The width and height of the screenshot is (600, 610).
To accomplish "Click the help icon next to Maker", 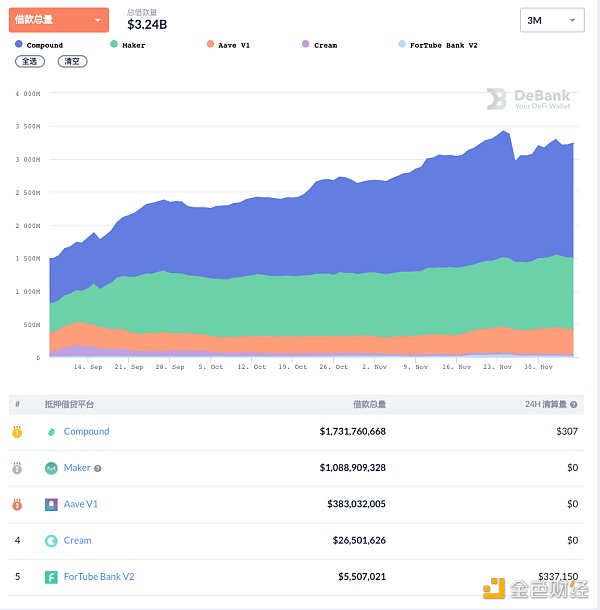I will [98, 468].
